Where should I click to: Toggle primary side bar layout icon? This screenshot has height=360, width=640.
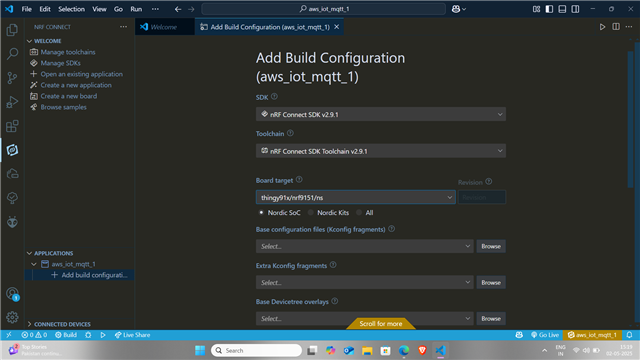549,9
